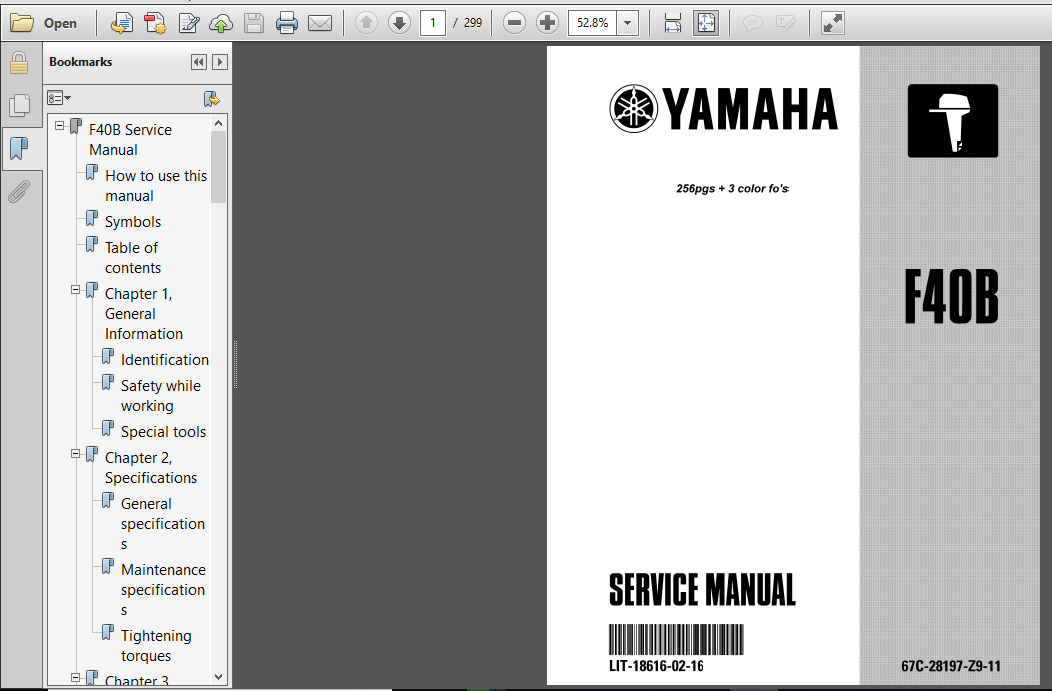Open the Special tools bookmark

(163, 432)
